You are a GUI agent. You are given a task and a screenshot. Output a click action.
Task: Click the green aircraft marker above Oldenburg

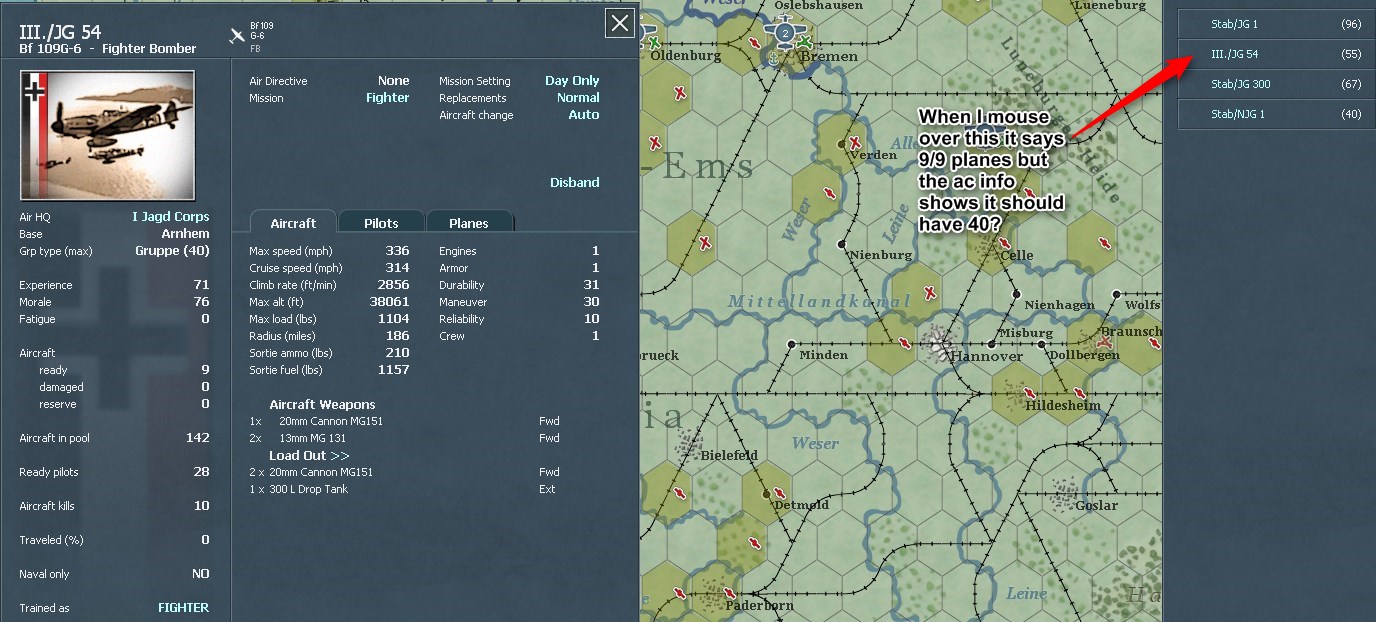654,42
